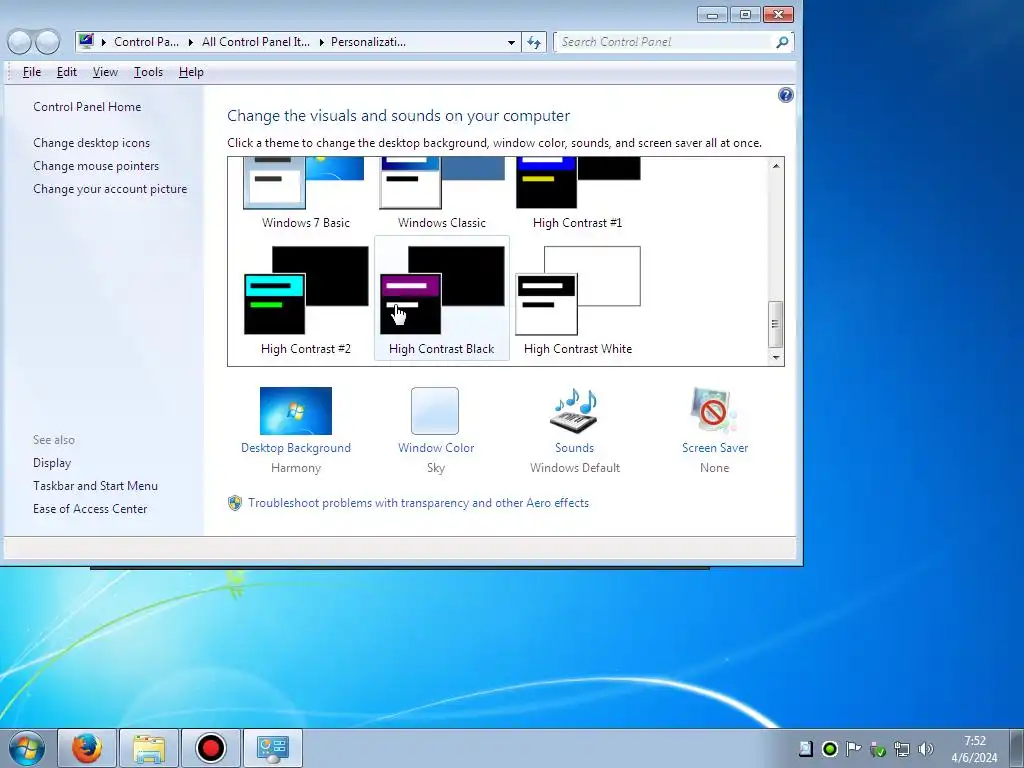Expand arrow before Control Panel breadcrumb

104,42
